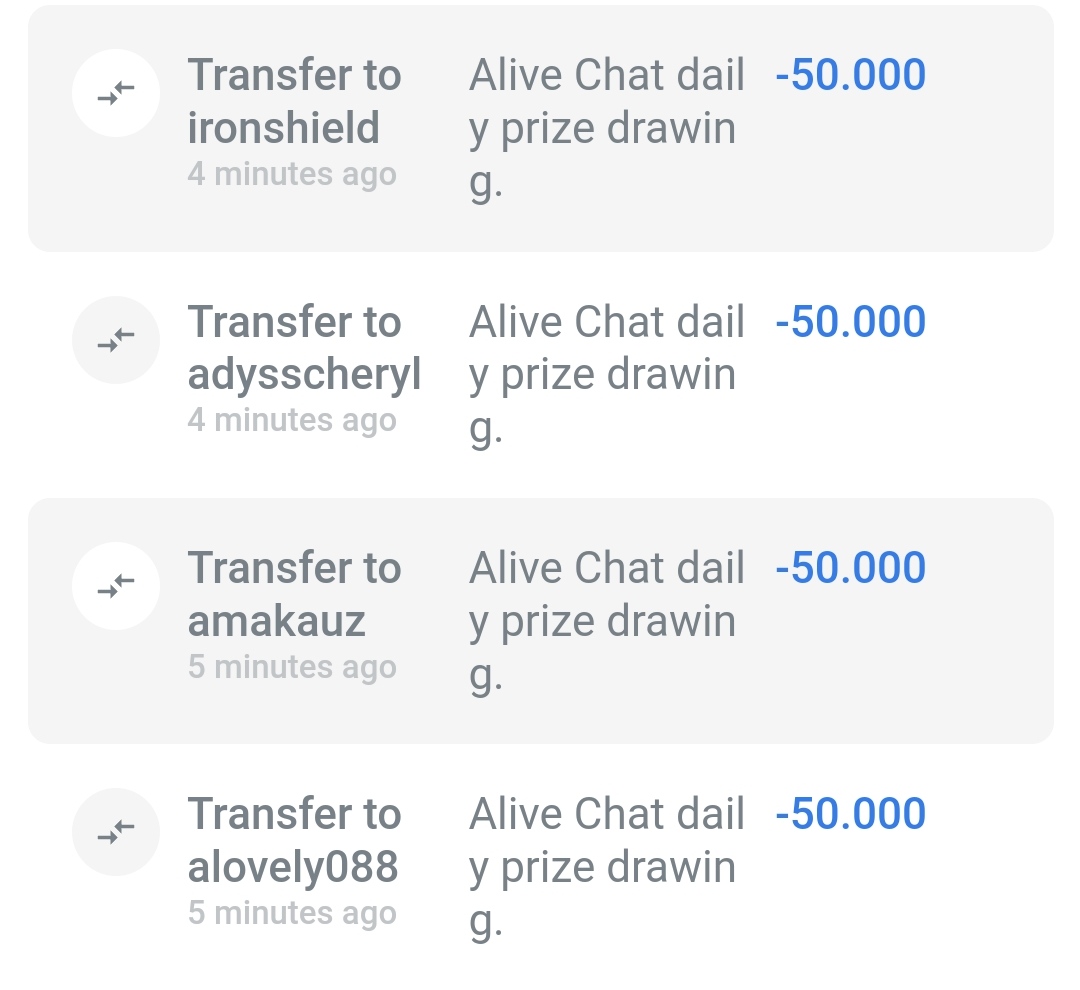Select the -50.000 amount for adysscheryl
The image size is (1080, 990).
pos(851,321)
